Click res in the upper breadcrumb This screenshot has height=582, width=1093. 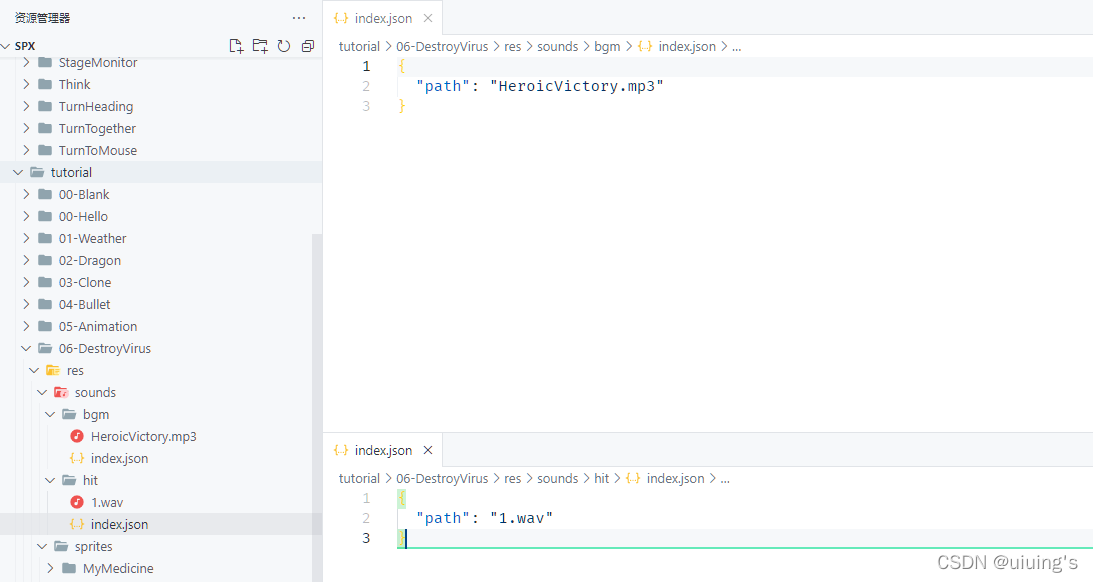tap(512, 47)
